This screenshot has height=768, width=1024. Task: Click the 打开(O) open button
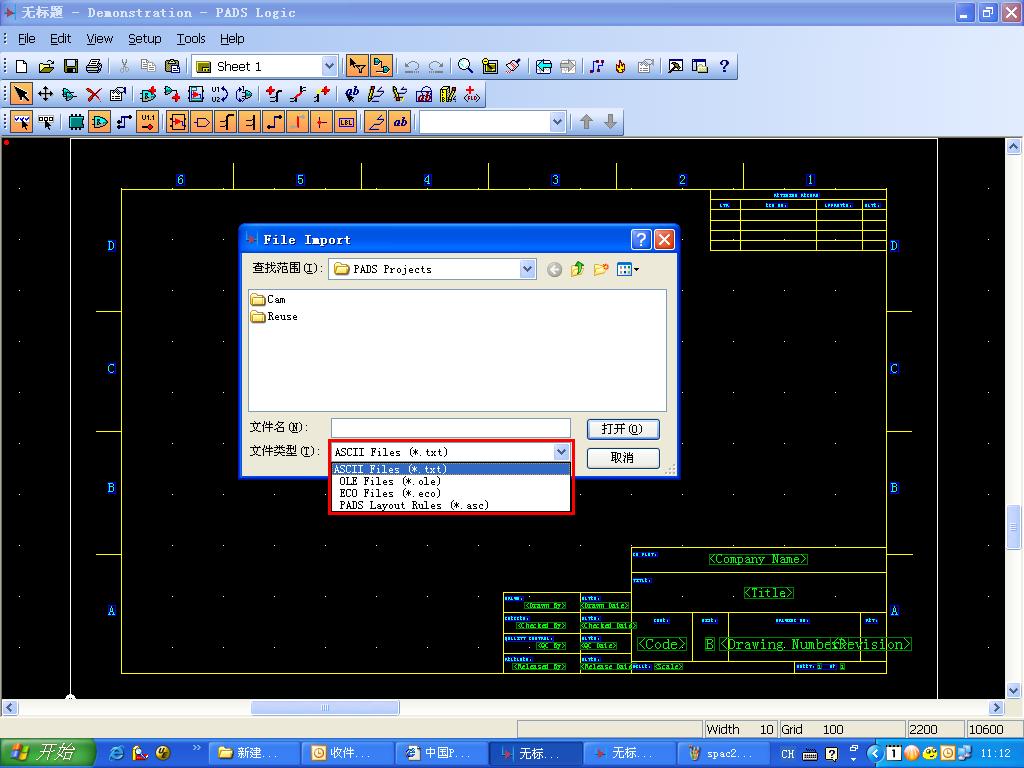[x=622, y=429]
